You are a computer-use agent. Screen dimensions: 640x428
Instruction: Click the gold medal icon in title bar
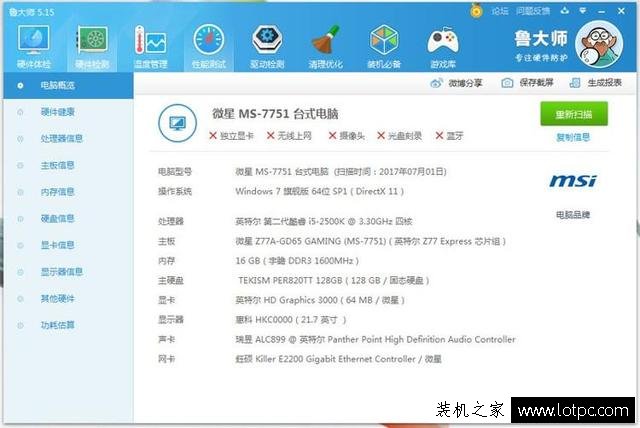(x=476, y=11)
